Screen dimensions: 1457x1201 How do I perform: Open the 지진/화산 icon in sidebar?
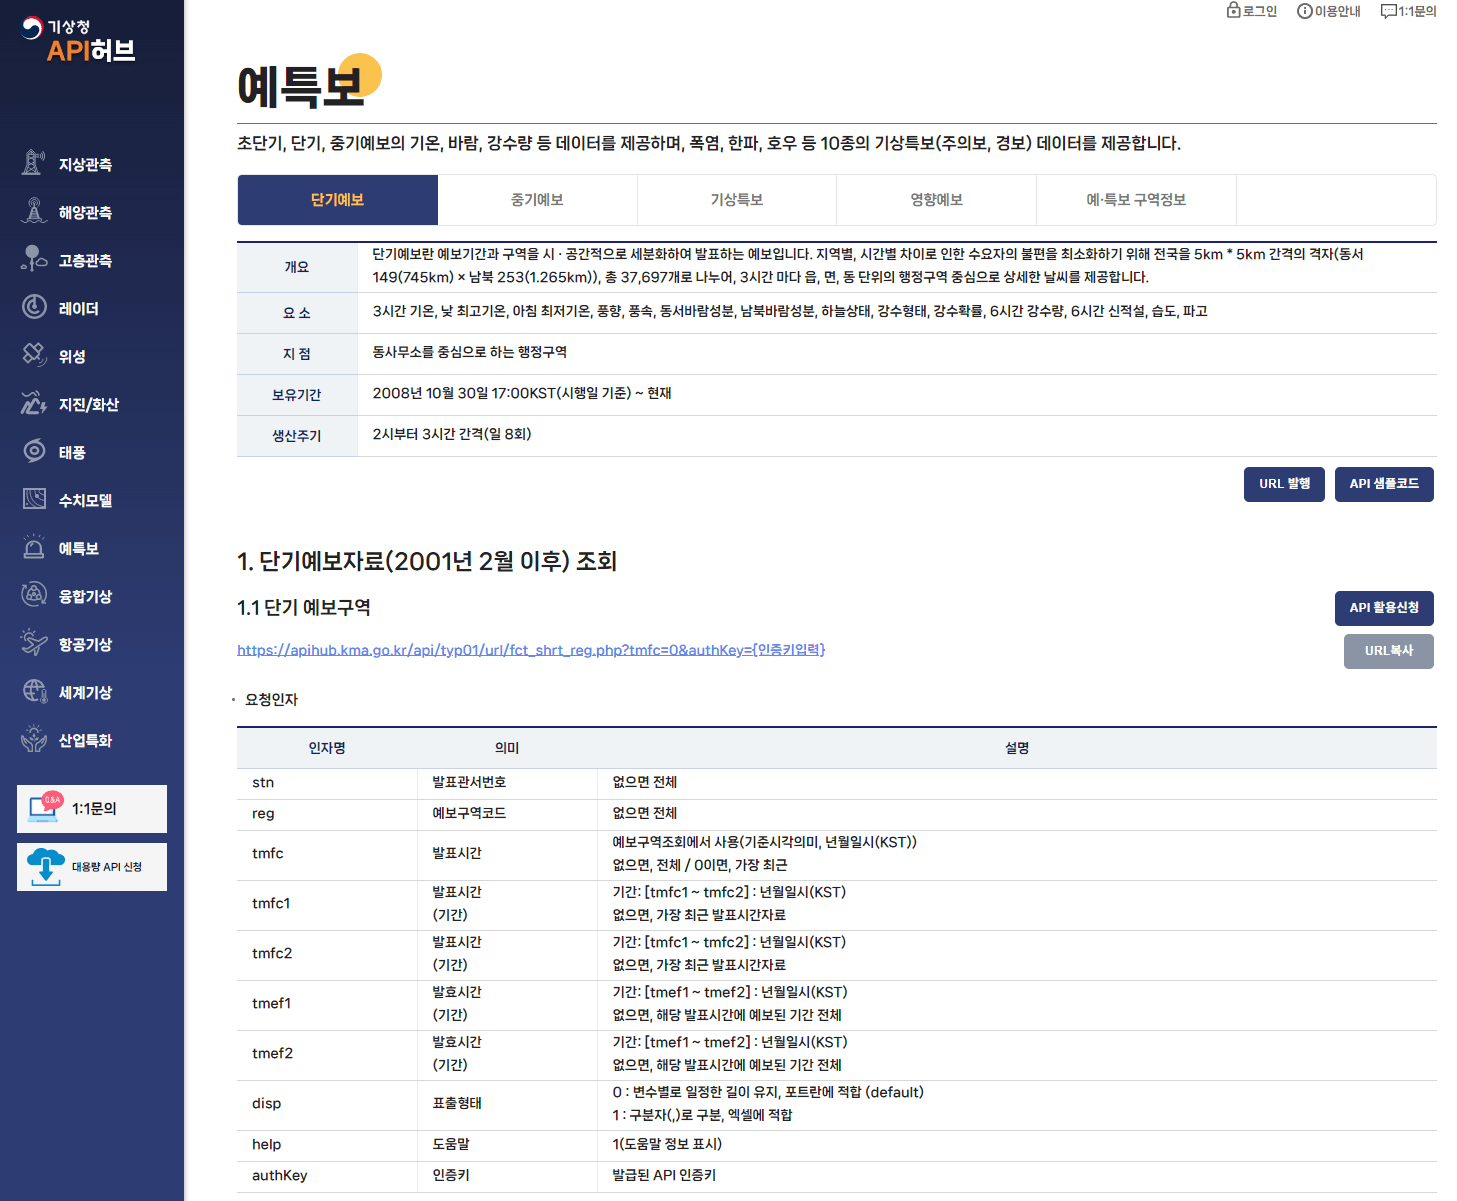click(34, 402)
